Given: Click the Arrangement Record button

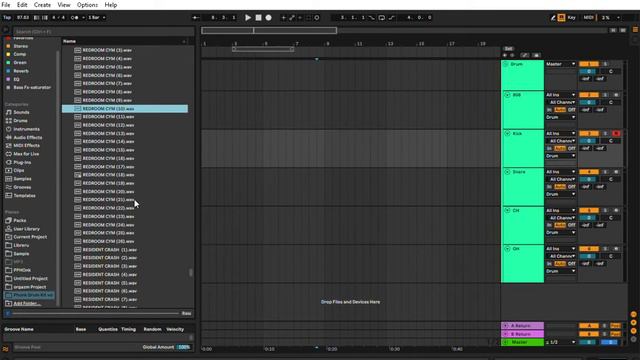Looking at the screenshot, I should pos(269,18).
